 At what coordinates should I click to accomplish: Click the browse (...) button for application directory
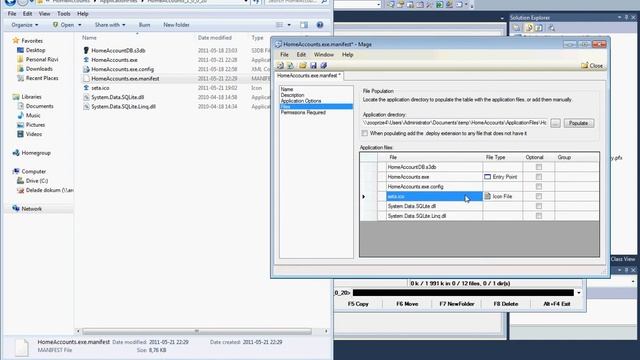[x=555, y=123]
